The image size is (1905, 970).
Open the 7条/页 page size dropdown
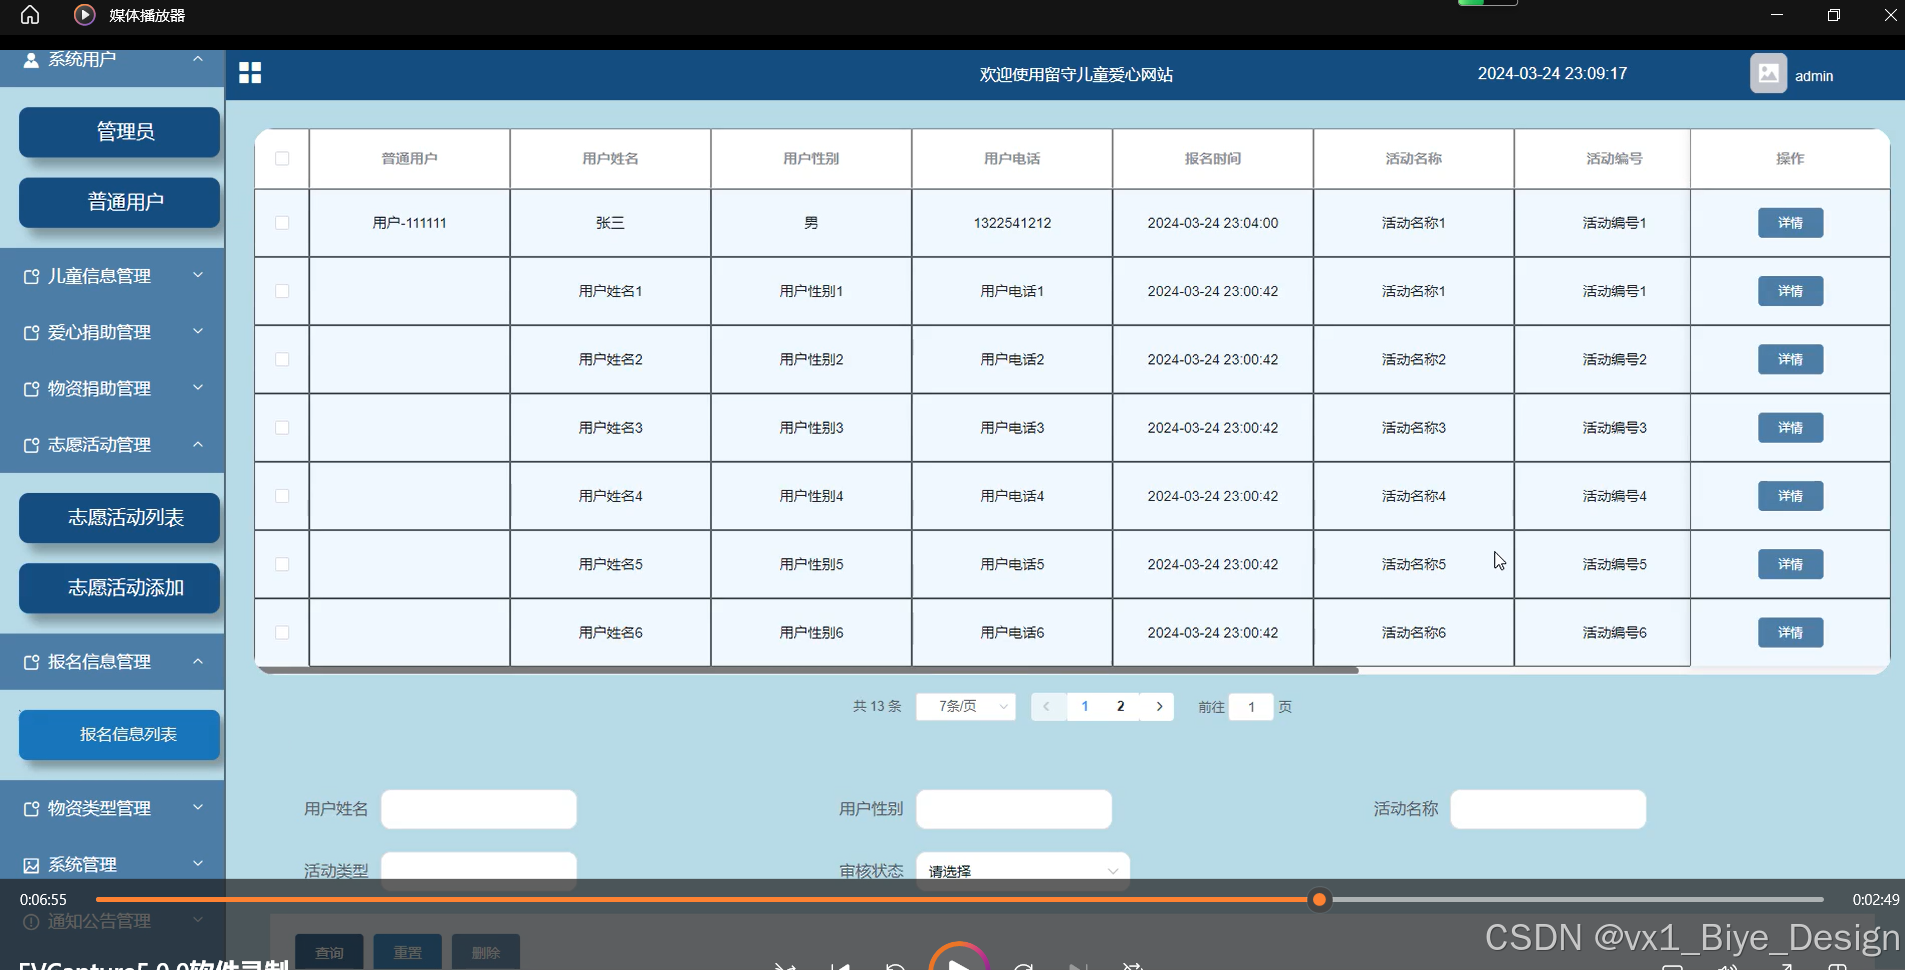point(966,707)
